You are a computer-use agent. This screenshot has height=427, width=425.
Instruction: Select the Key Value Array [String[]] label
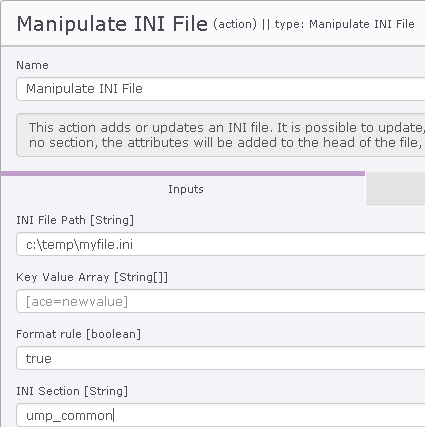pos(92,277)
